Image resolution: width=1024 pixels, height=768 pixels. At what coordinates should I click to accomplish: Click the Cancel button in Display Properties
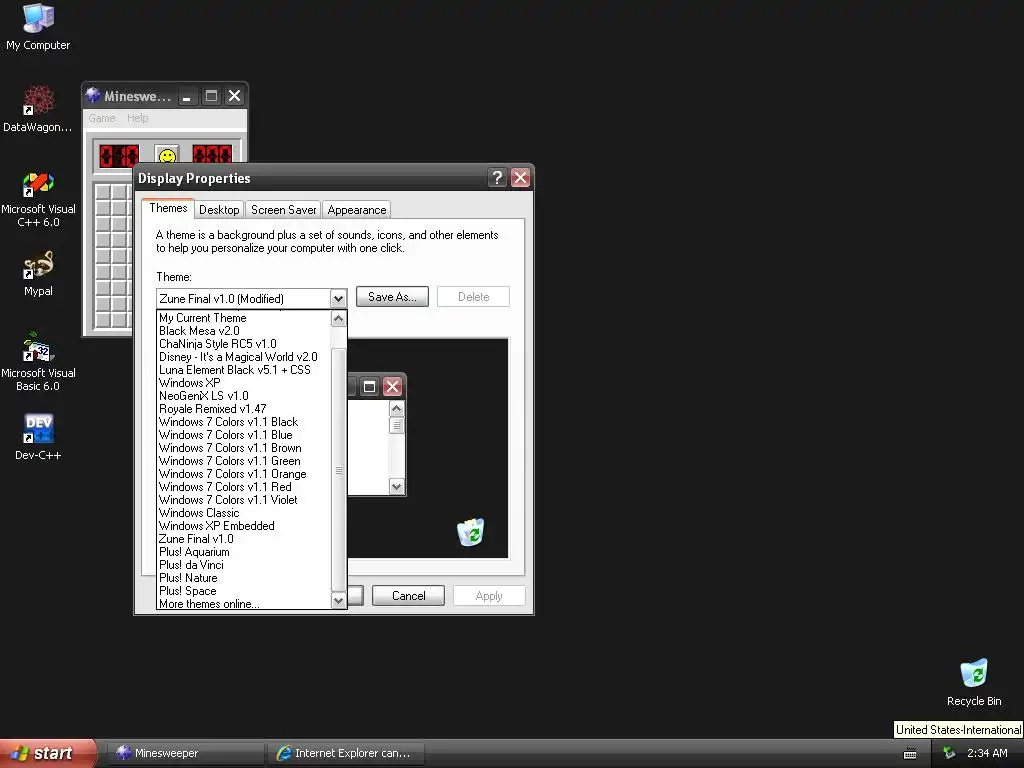[x=408, y=596]
